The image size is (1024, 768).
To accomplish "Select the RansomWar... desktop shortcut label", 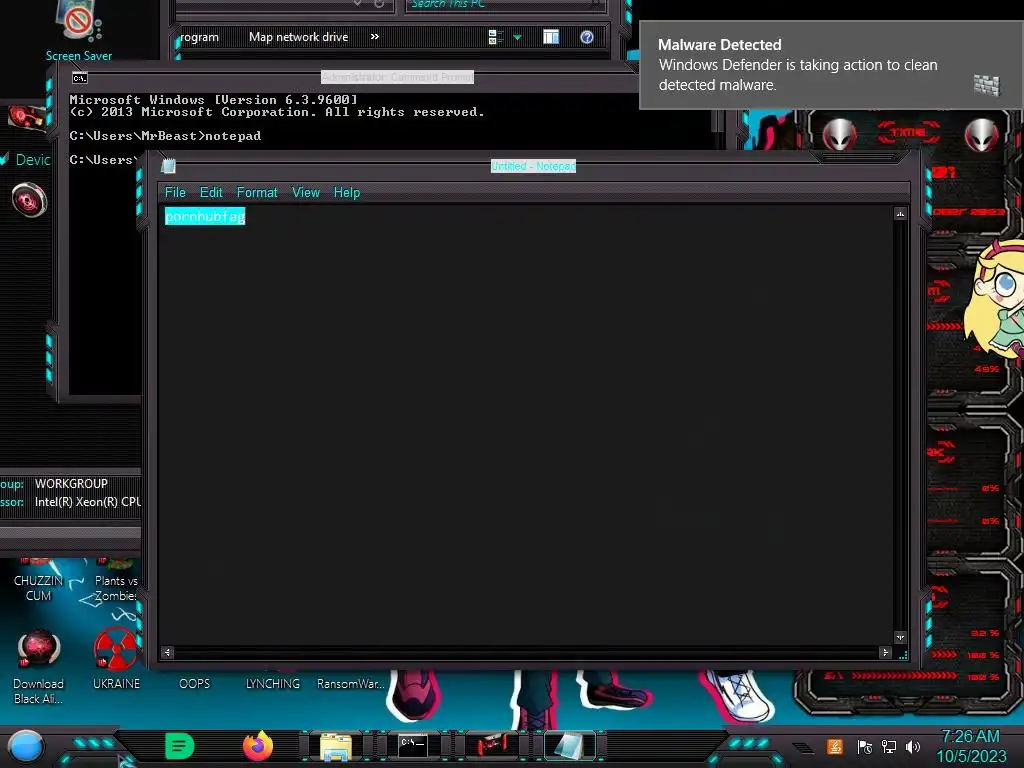I will [x=351, y=684].
